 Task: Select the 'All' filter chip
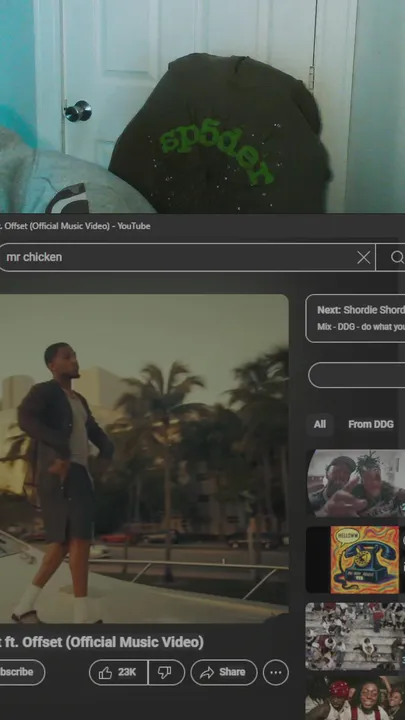point(320,424)
